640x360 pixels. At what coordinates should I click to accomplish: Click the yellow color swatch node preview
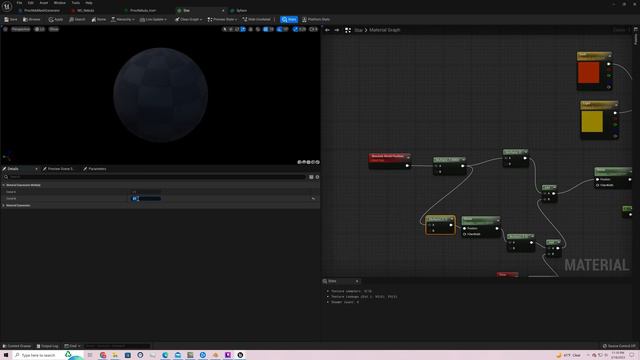(592, 121)
